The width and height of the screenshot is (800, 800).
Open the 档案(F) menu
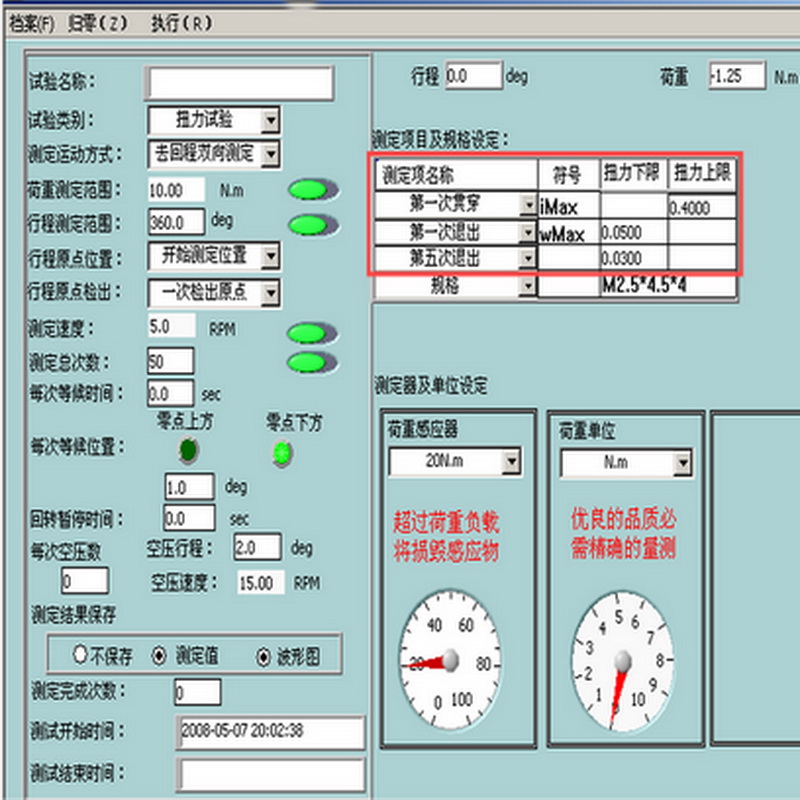point(31,24)
